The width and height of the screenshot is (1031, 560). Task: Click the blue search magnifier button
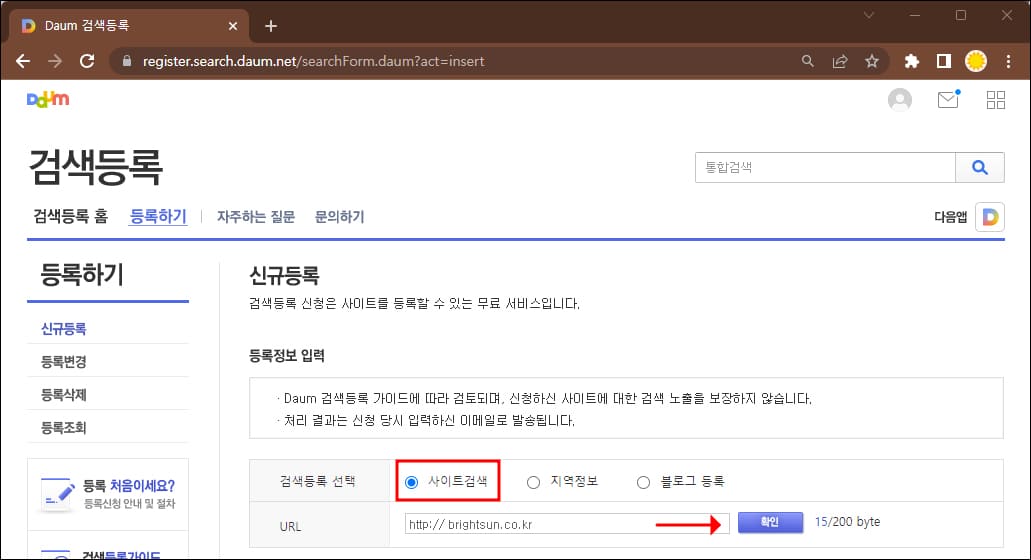tap(980, 168)
